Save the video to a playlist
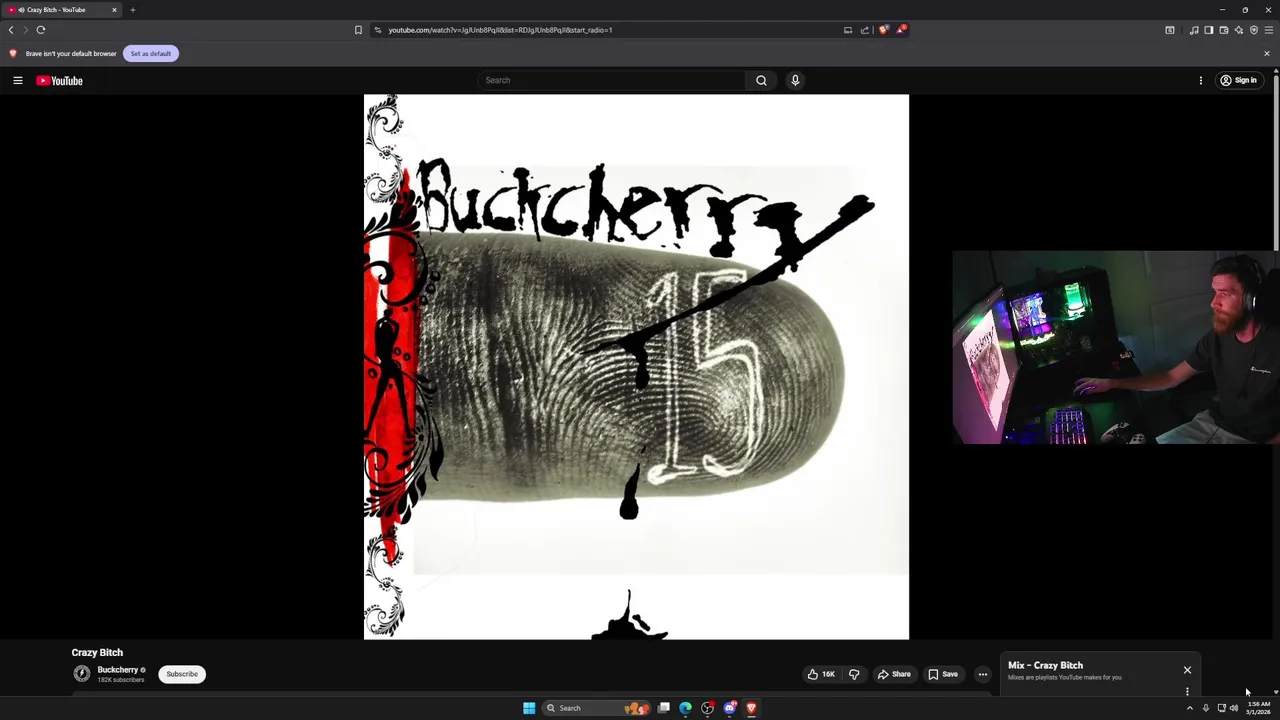The image size is (1280, 720). point(942,674)
